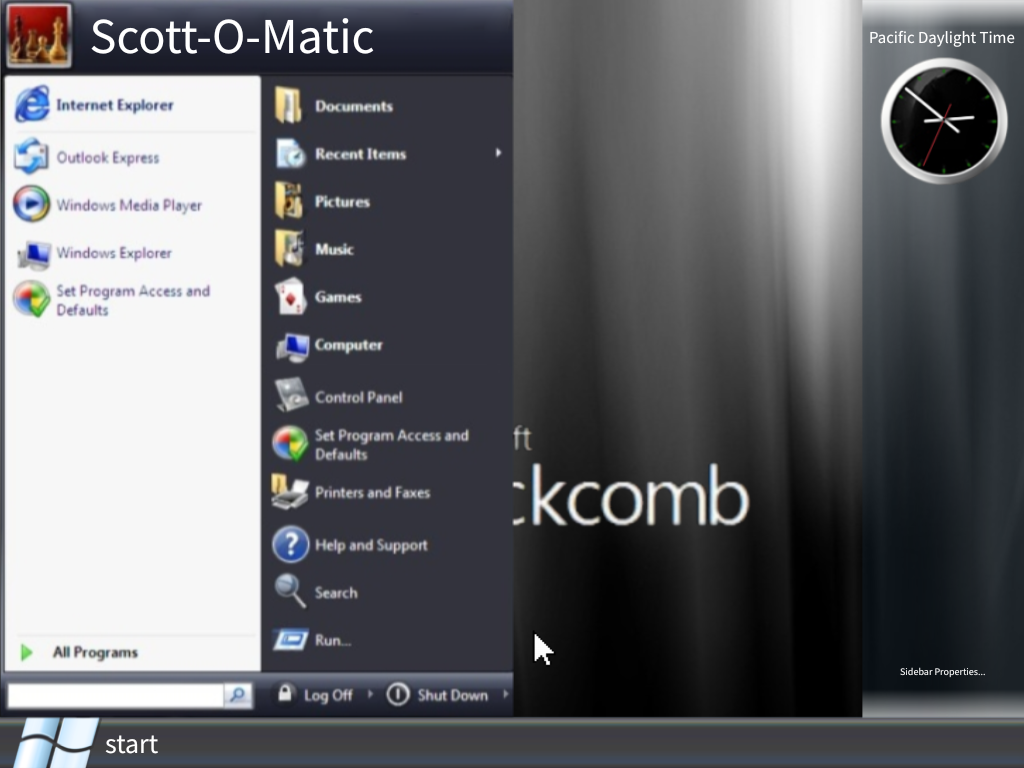1024x768 pixels.
Task: Launch Internet Explorer from the start menu
Action: pos(114,104)
